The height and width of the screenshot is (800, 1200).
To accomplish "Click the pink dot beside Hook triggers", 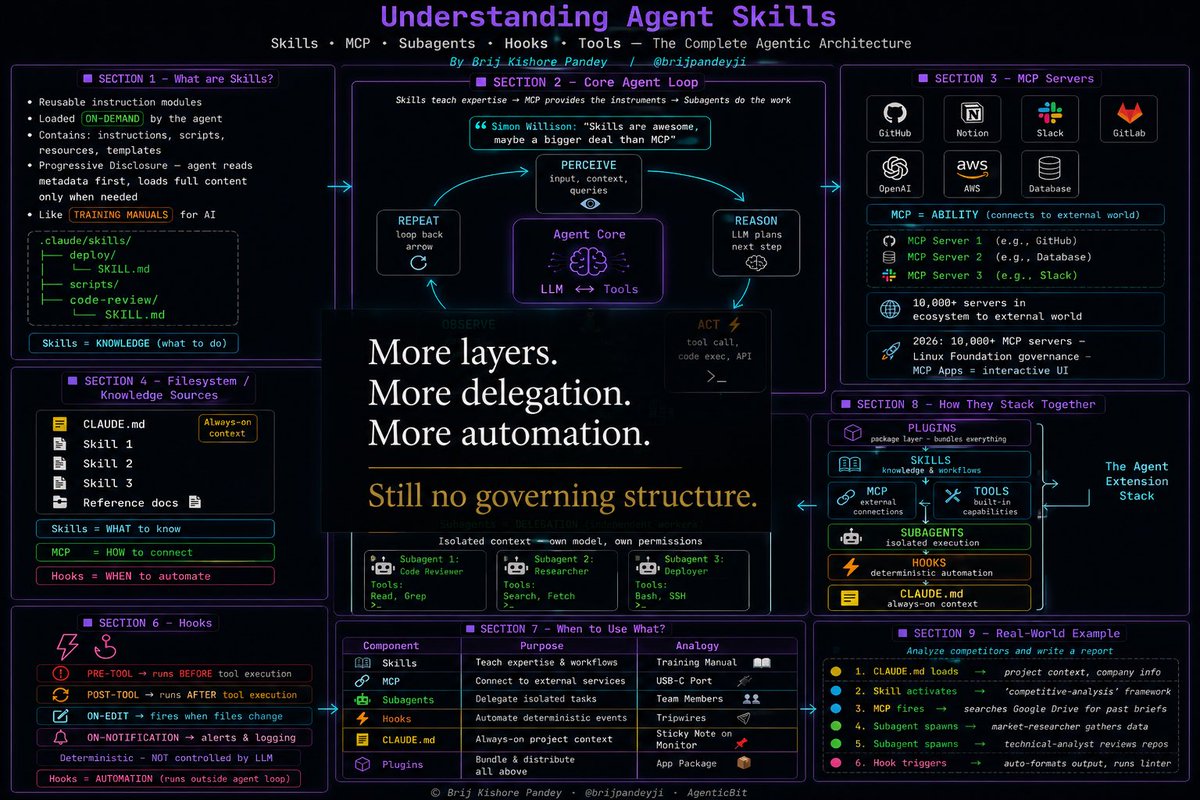I will point(835,762).
